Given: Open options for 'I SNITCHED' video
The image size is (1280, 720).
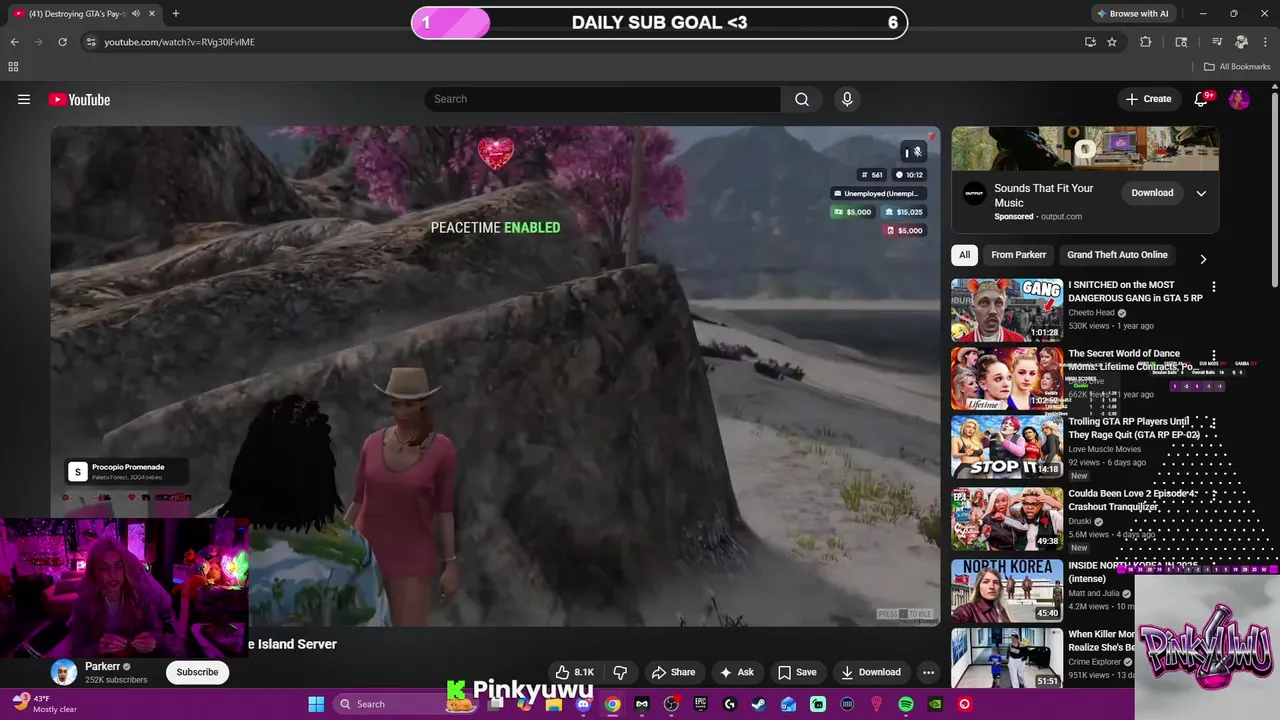Looking at the screenshot, I should 1214,287.
